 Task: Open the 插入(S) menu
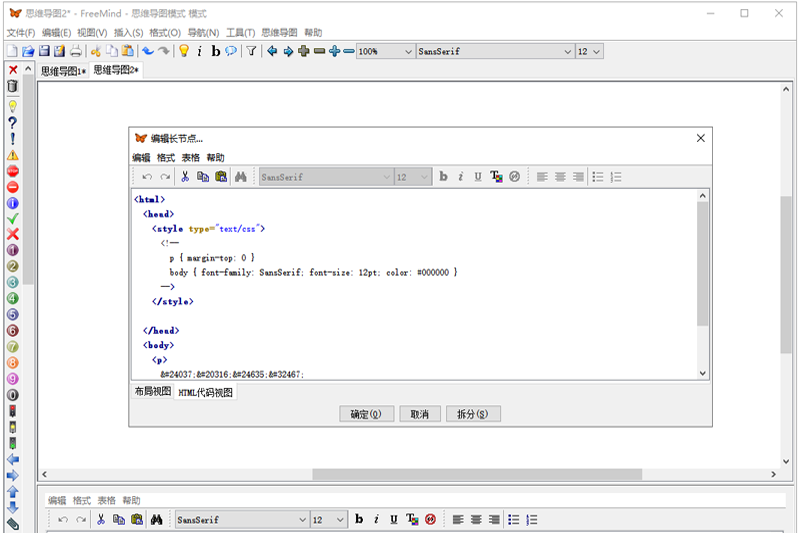coord(128,33)
